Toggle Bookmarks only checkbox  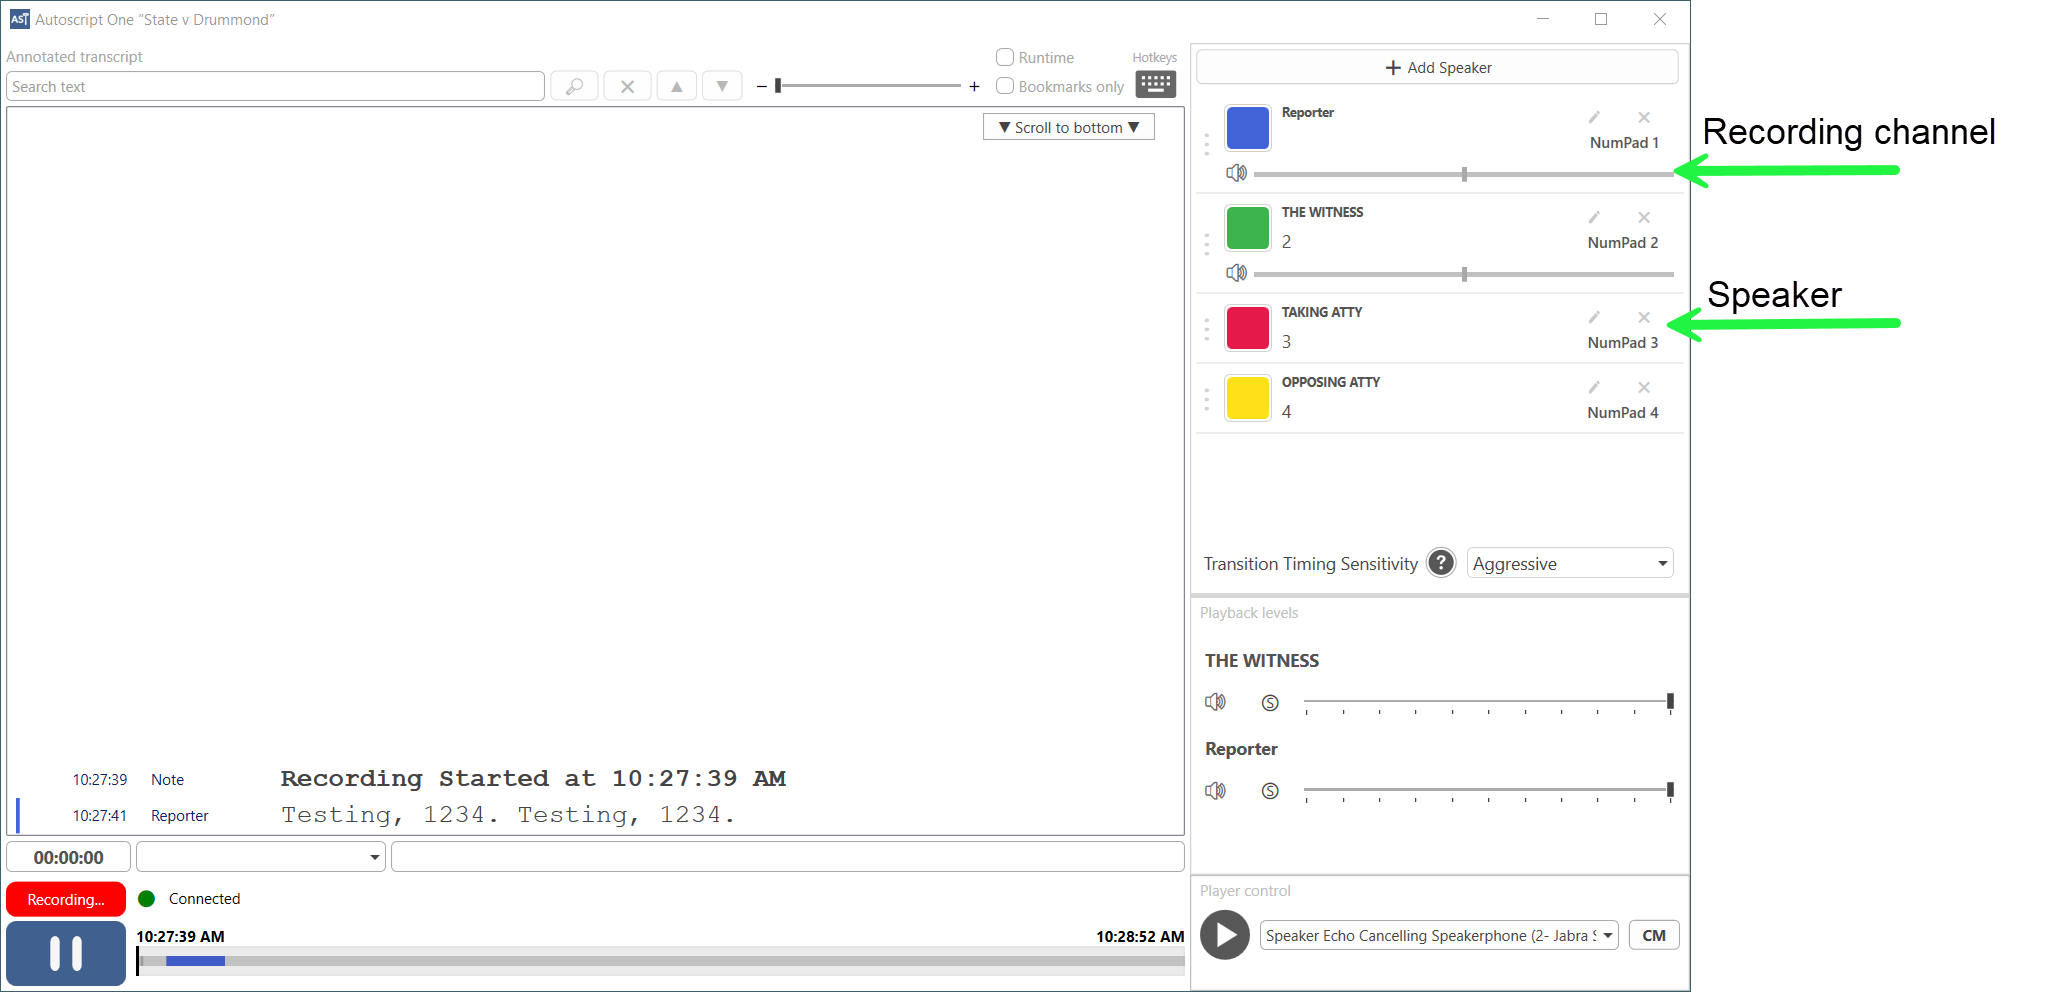(x=1005, y=87)
